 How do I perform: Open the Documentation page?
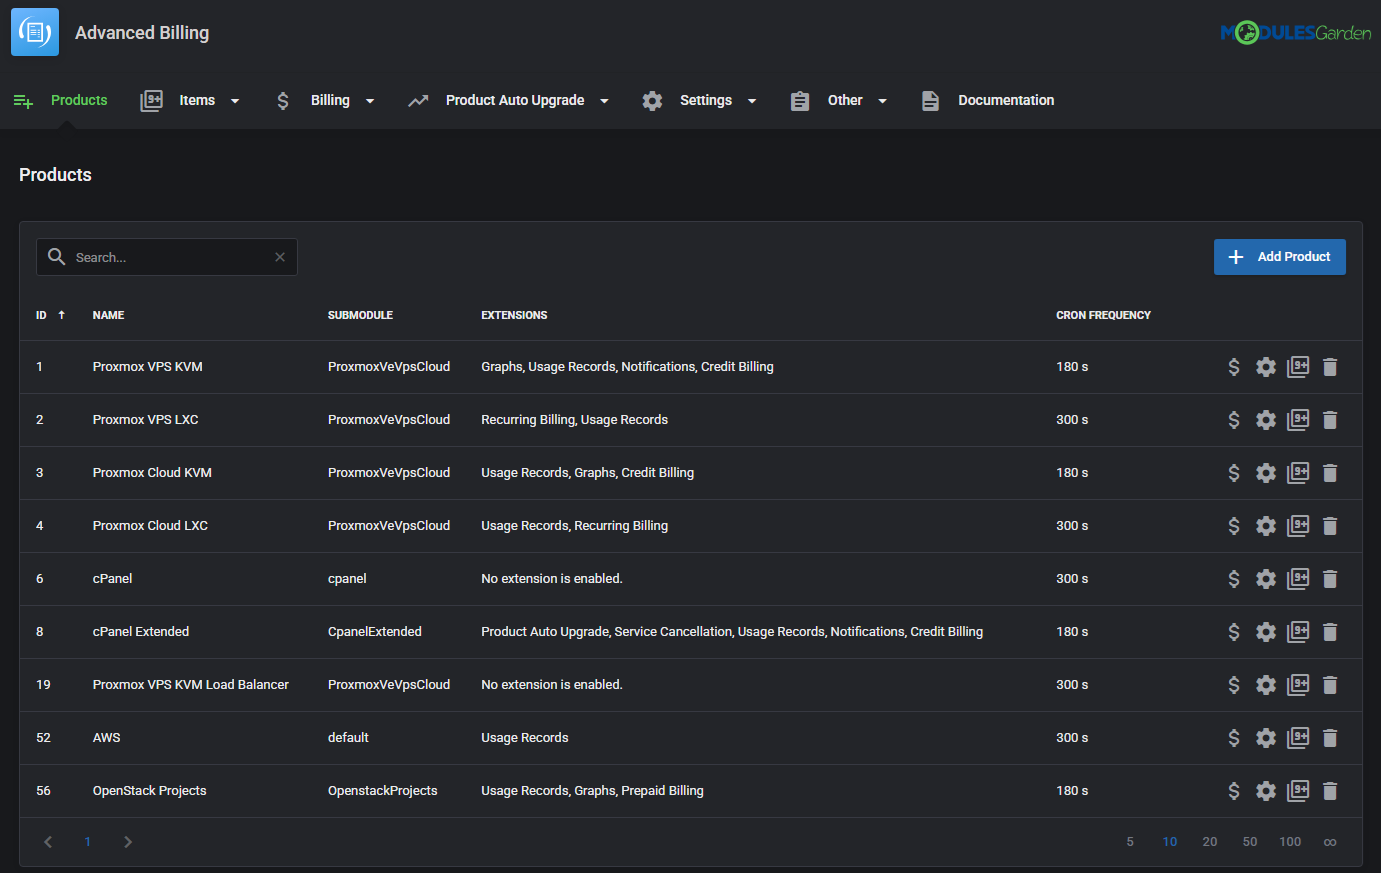coord(987,100)
